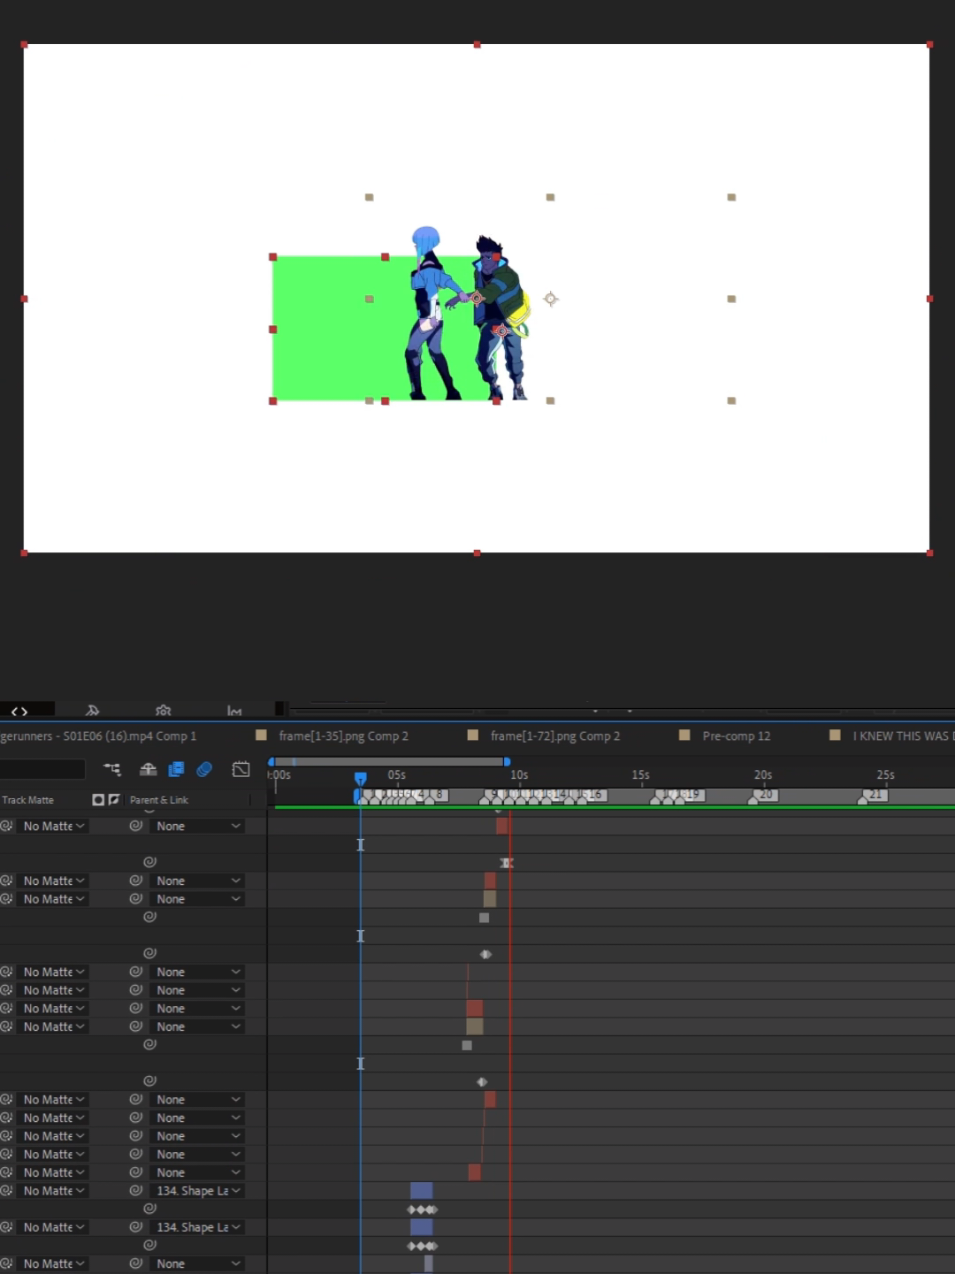Click the frame[1-35].png Comp 2 tab label color
The image size is (955, 1274).
[261, 735]
